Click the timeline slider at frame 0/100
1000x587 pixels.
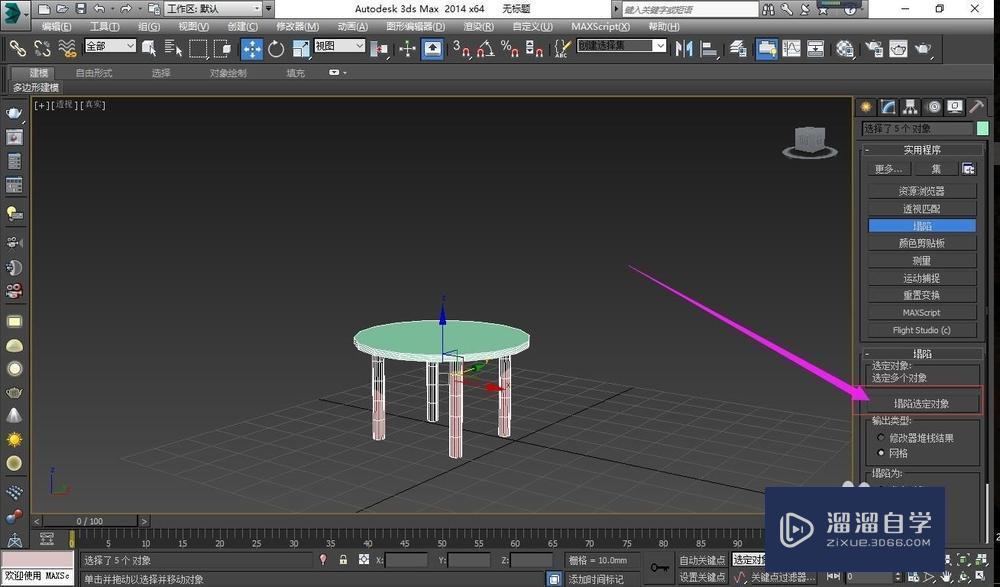click(x=90, y=521)
